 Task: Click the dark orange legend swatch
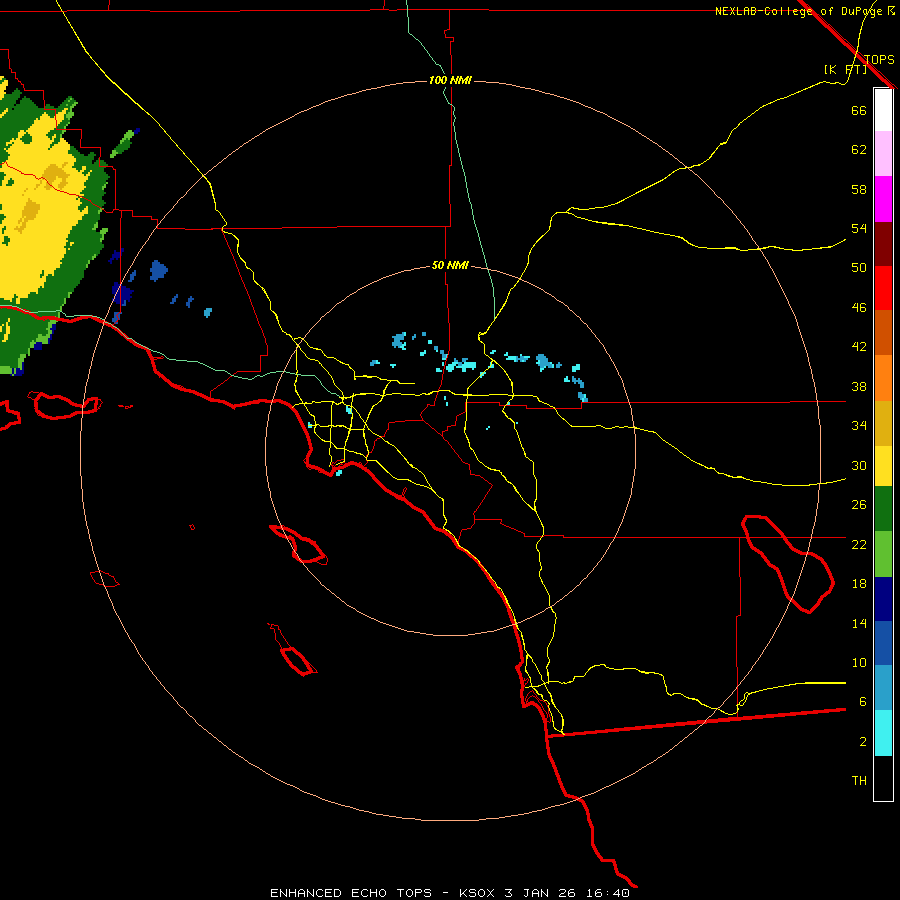[x=883, y=333]
